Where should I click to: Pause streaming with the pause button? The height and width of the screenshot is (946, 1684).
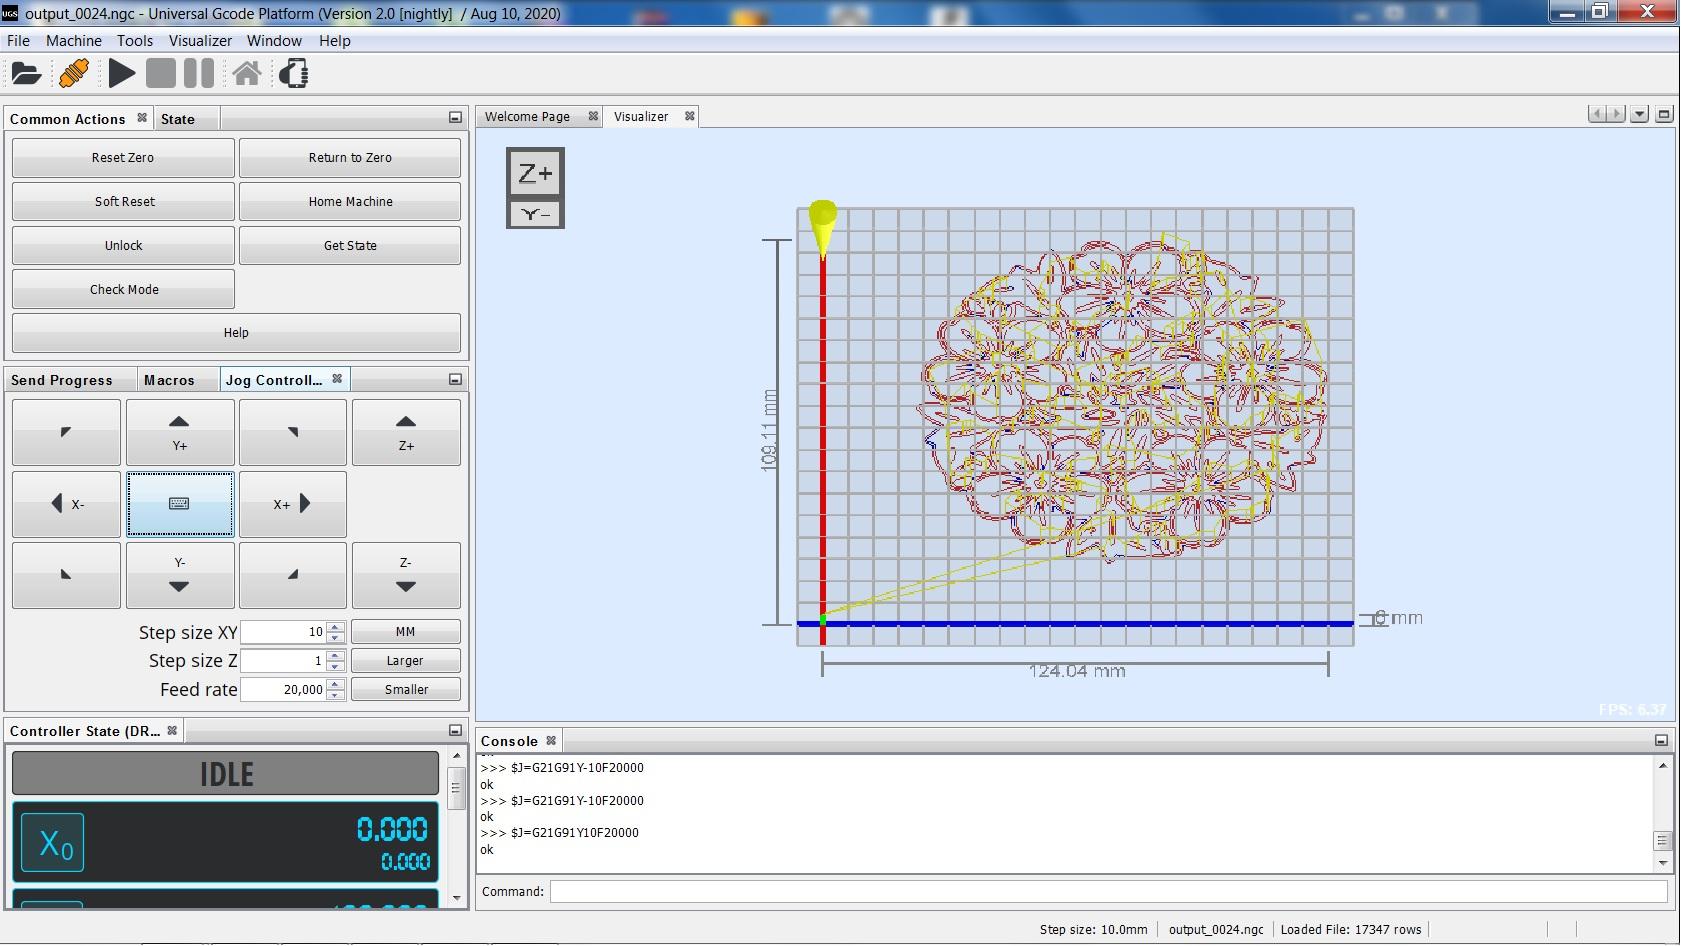click(199, 73)
